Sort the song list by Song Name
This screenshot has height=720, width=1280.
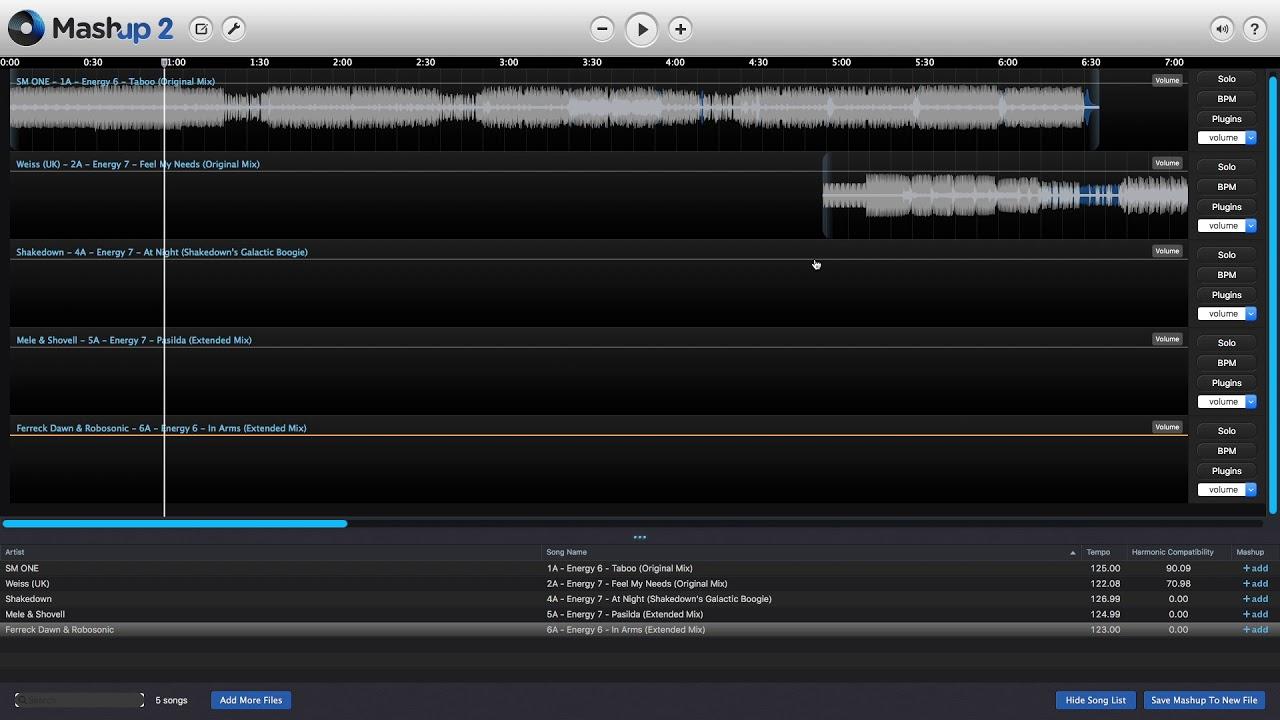point(811,552)
